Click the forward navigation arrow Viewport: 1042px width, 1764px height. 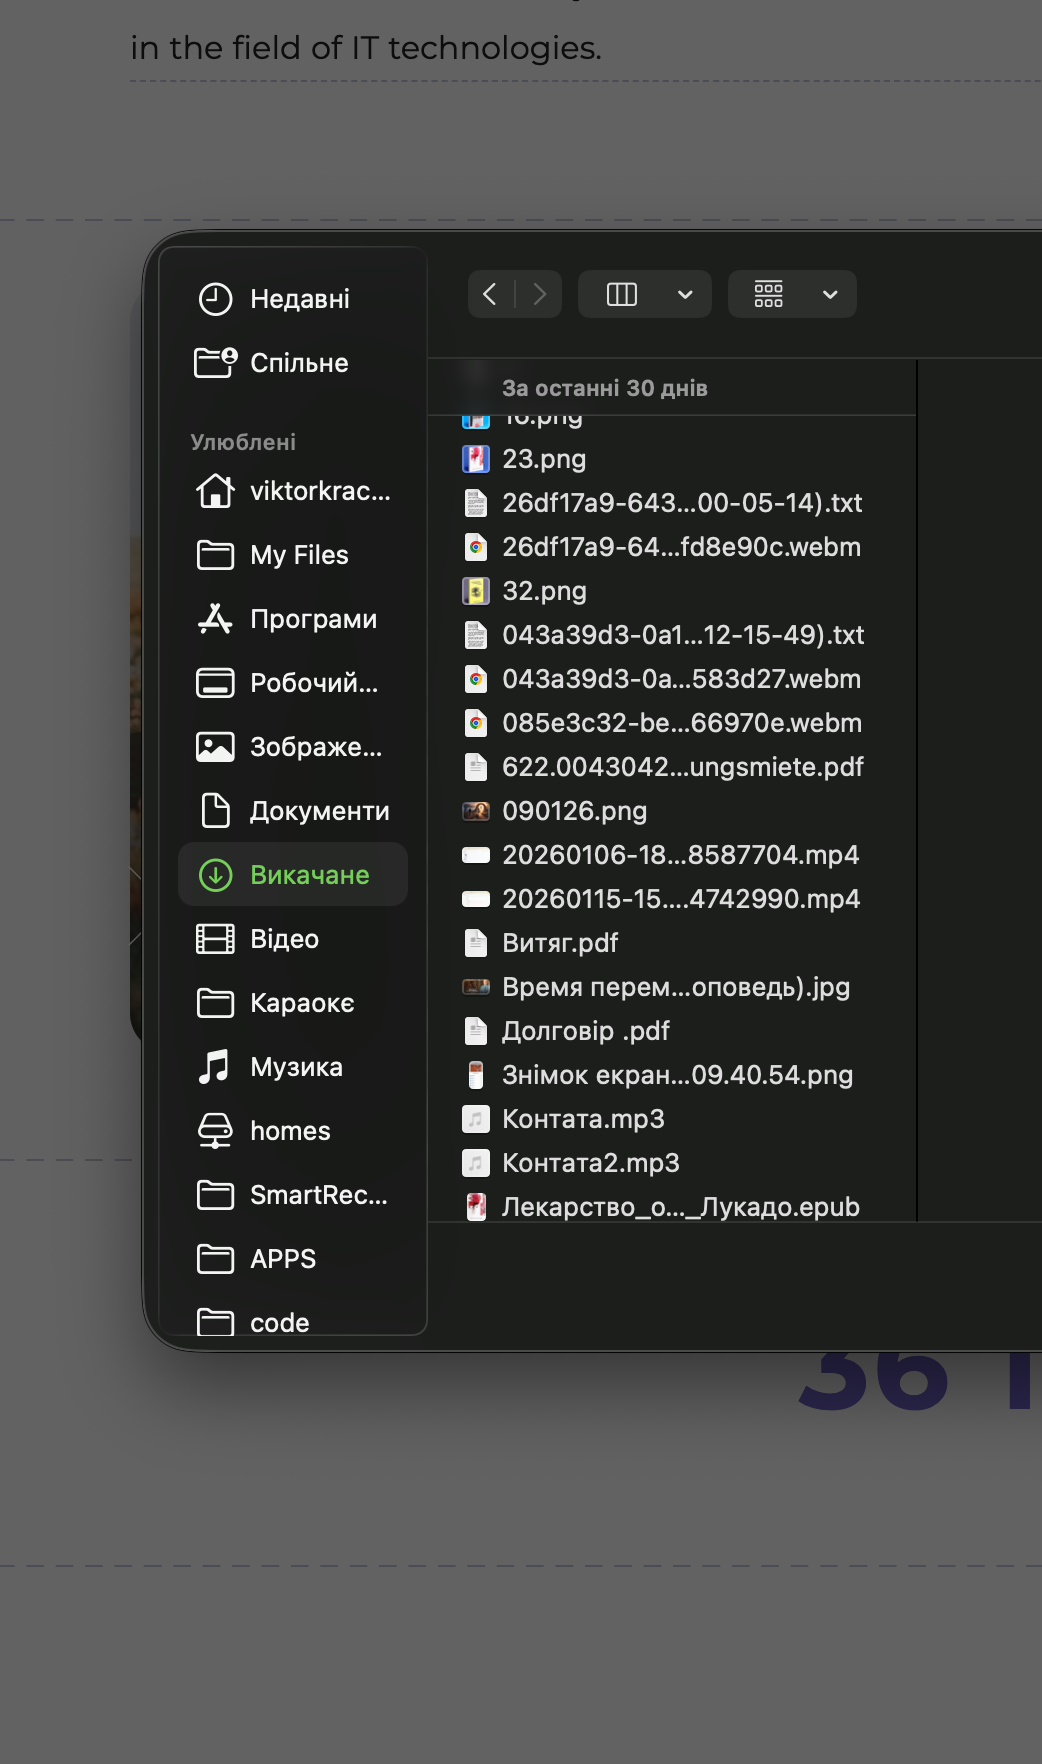click(539, 294)
